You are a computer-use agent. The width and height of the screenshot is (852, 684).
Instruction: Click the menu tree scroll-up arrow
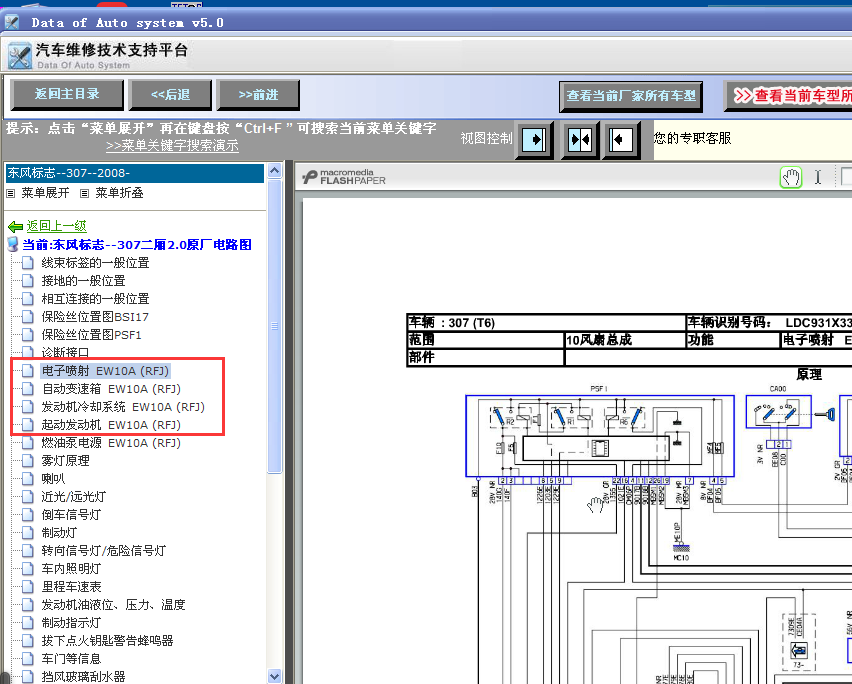tap(274, 171)
